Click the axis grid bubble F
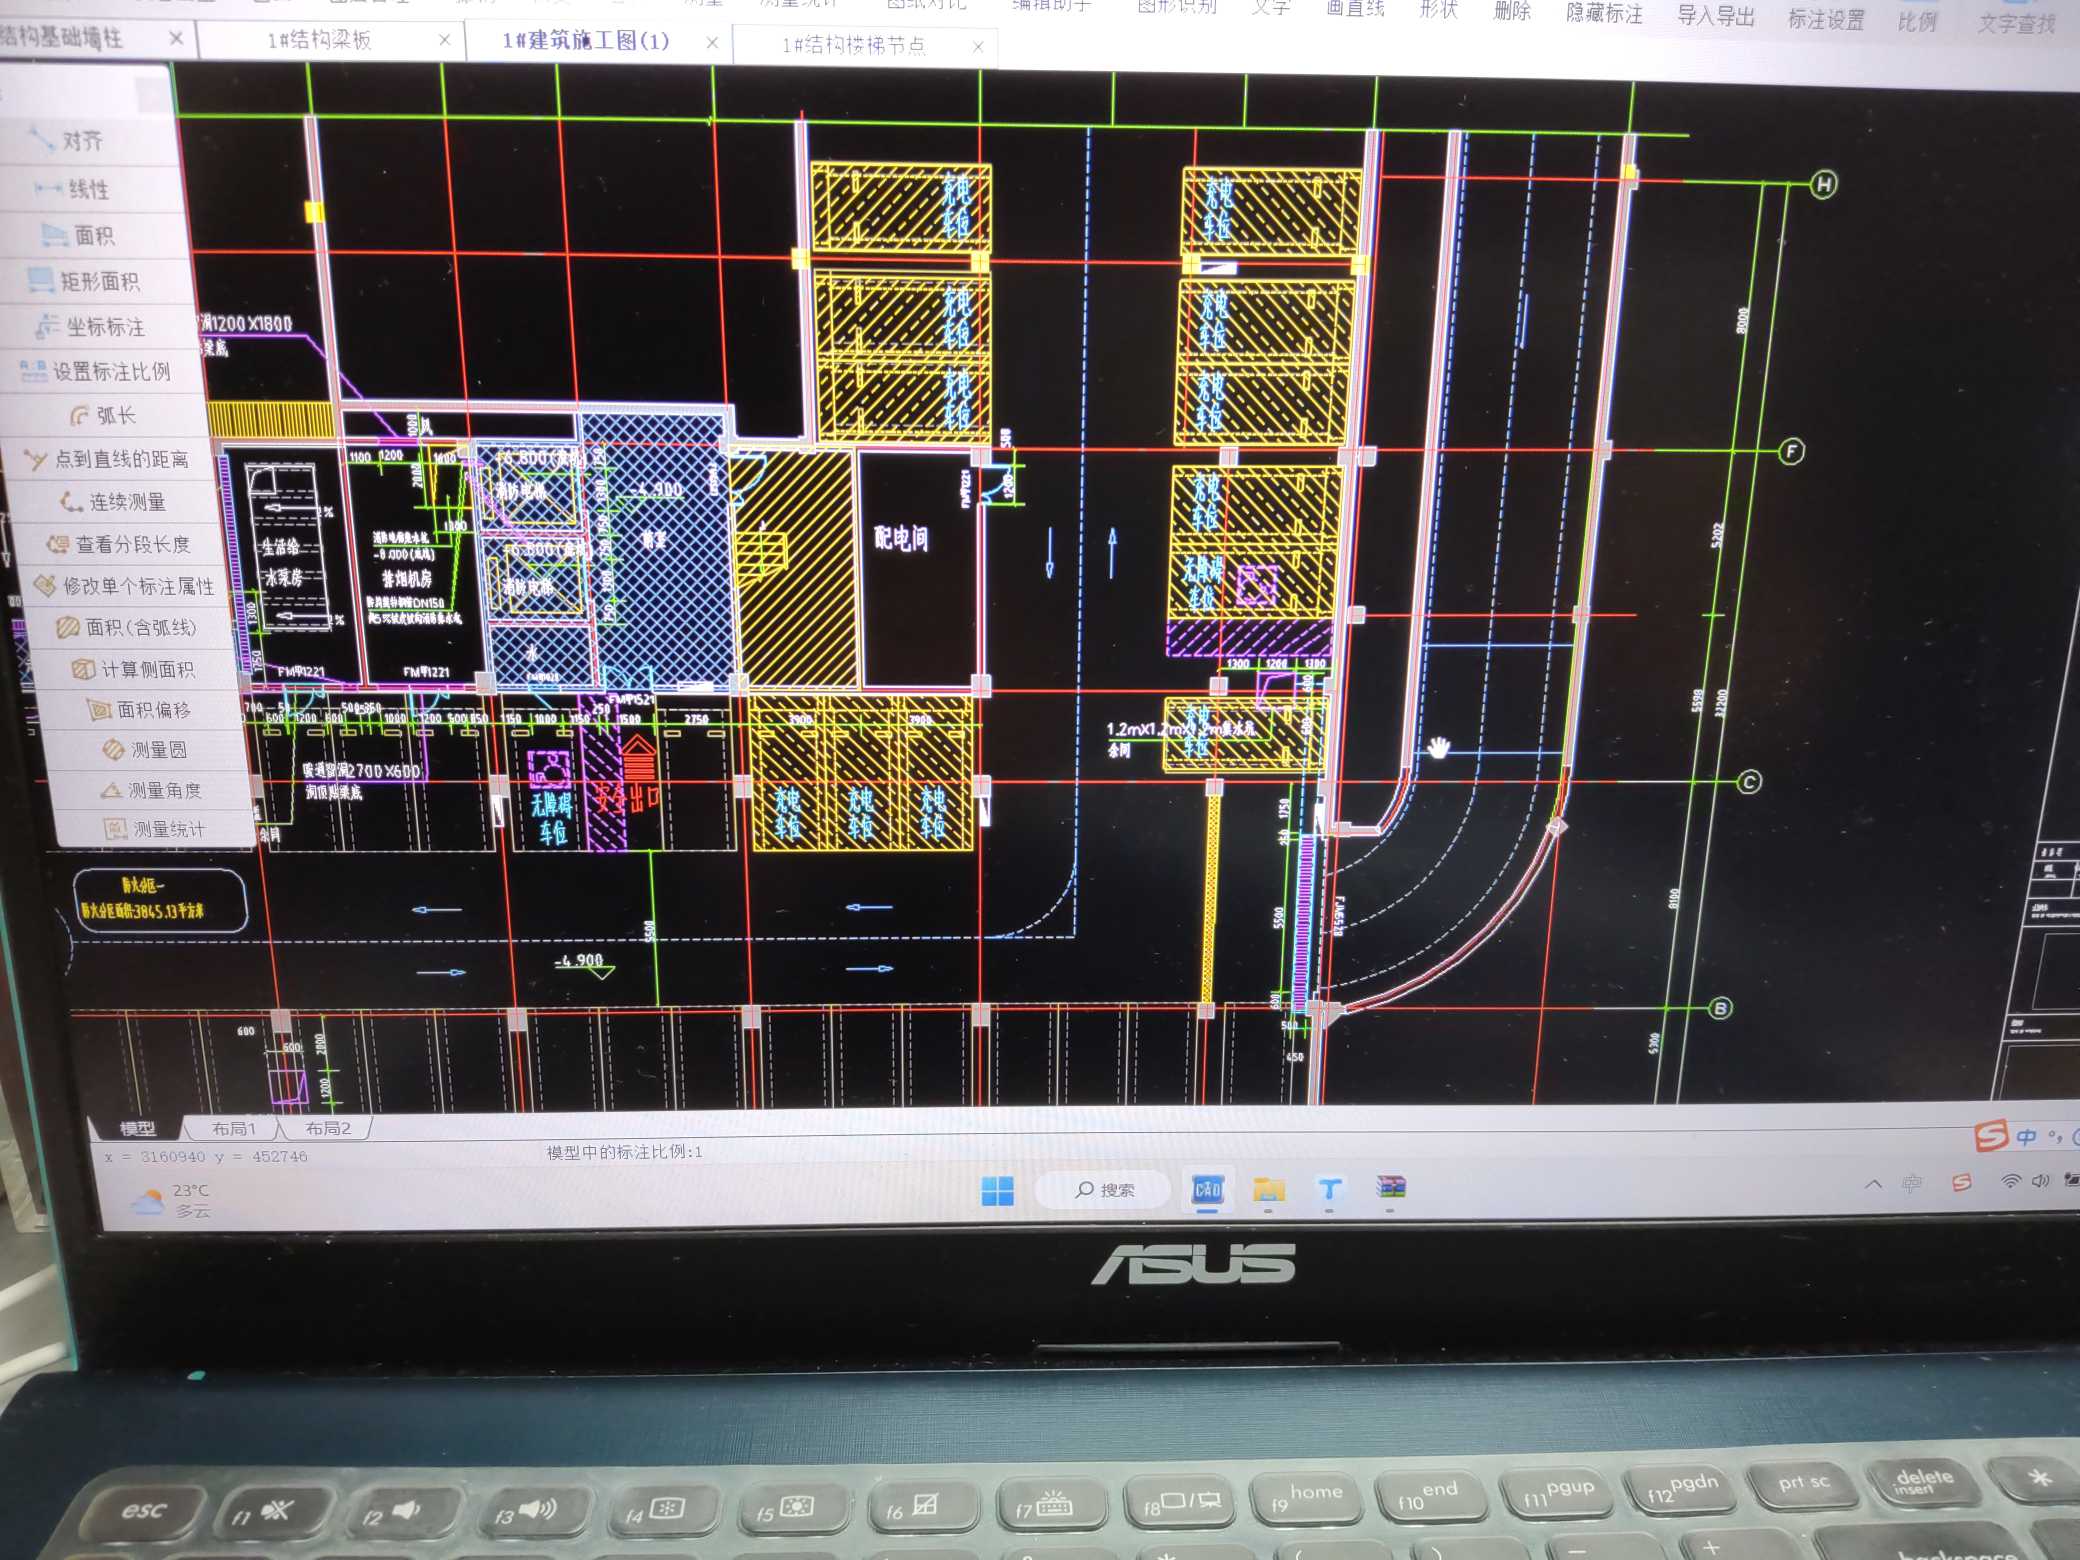The image size is (2080, 1560). coord(1792,451)
